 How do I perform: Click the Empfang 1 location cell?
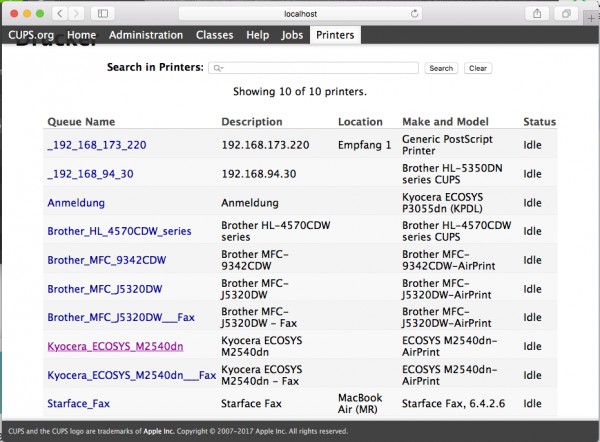[x=364, y=145]
